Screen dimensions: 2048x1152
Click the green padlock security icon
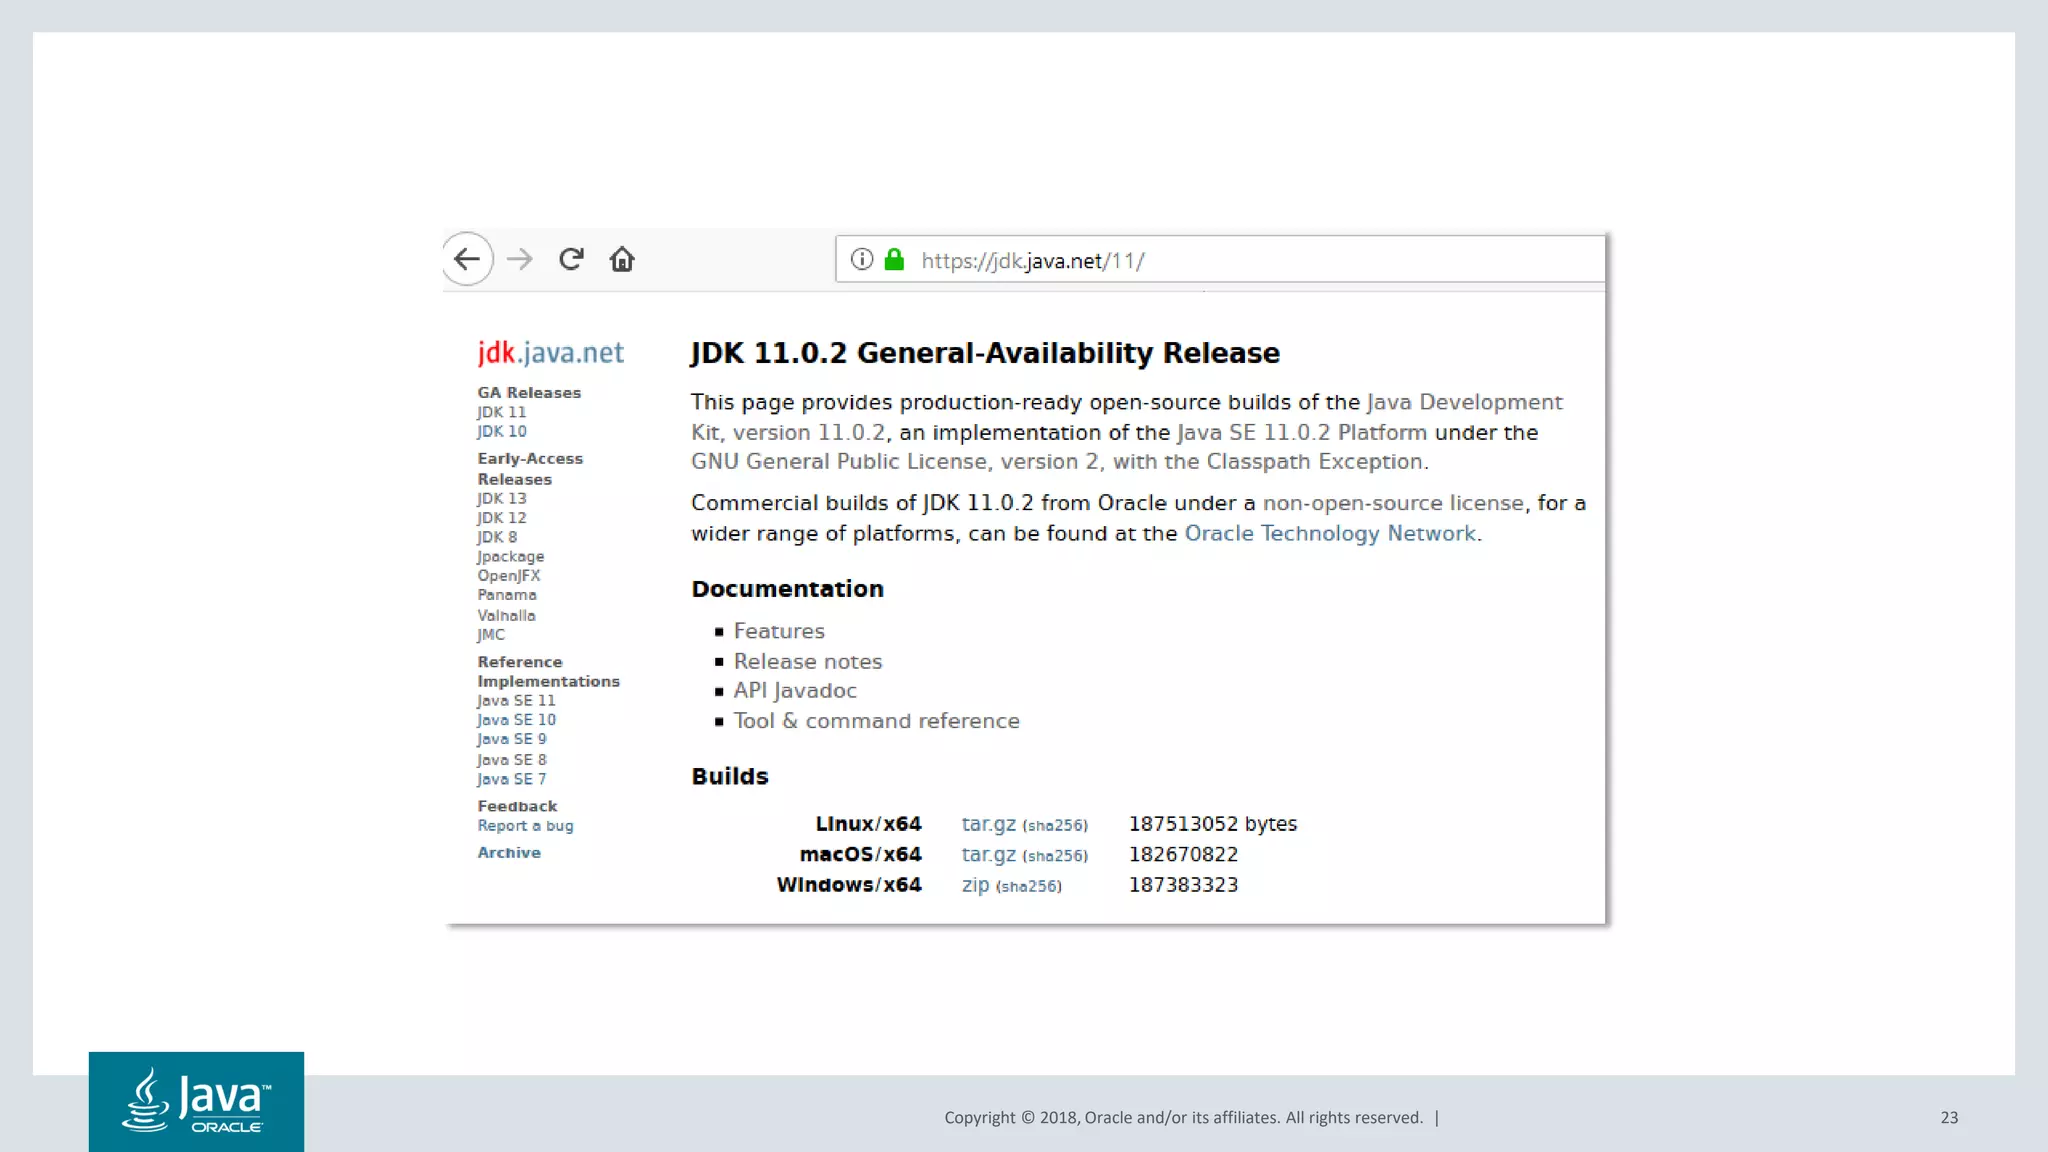coord(895,260)
